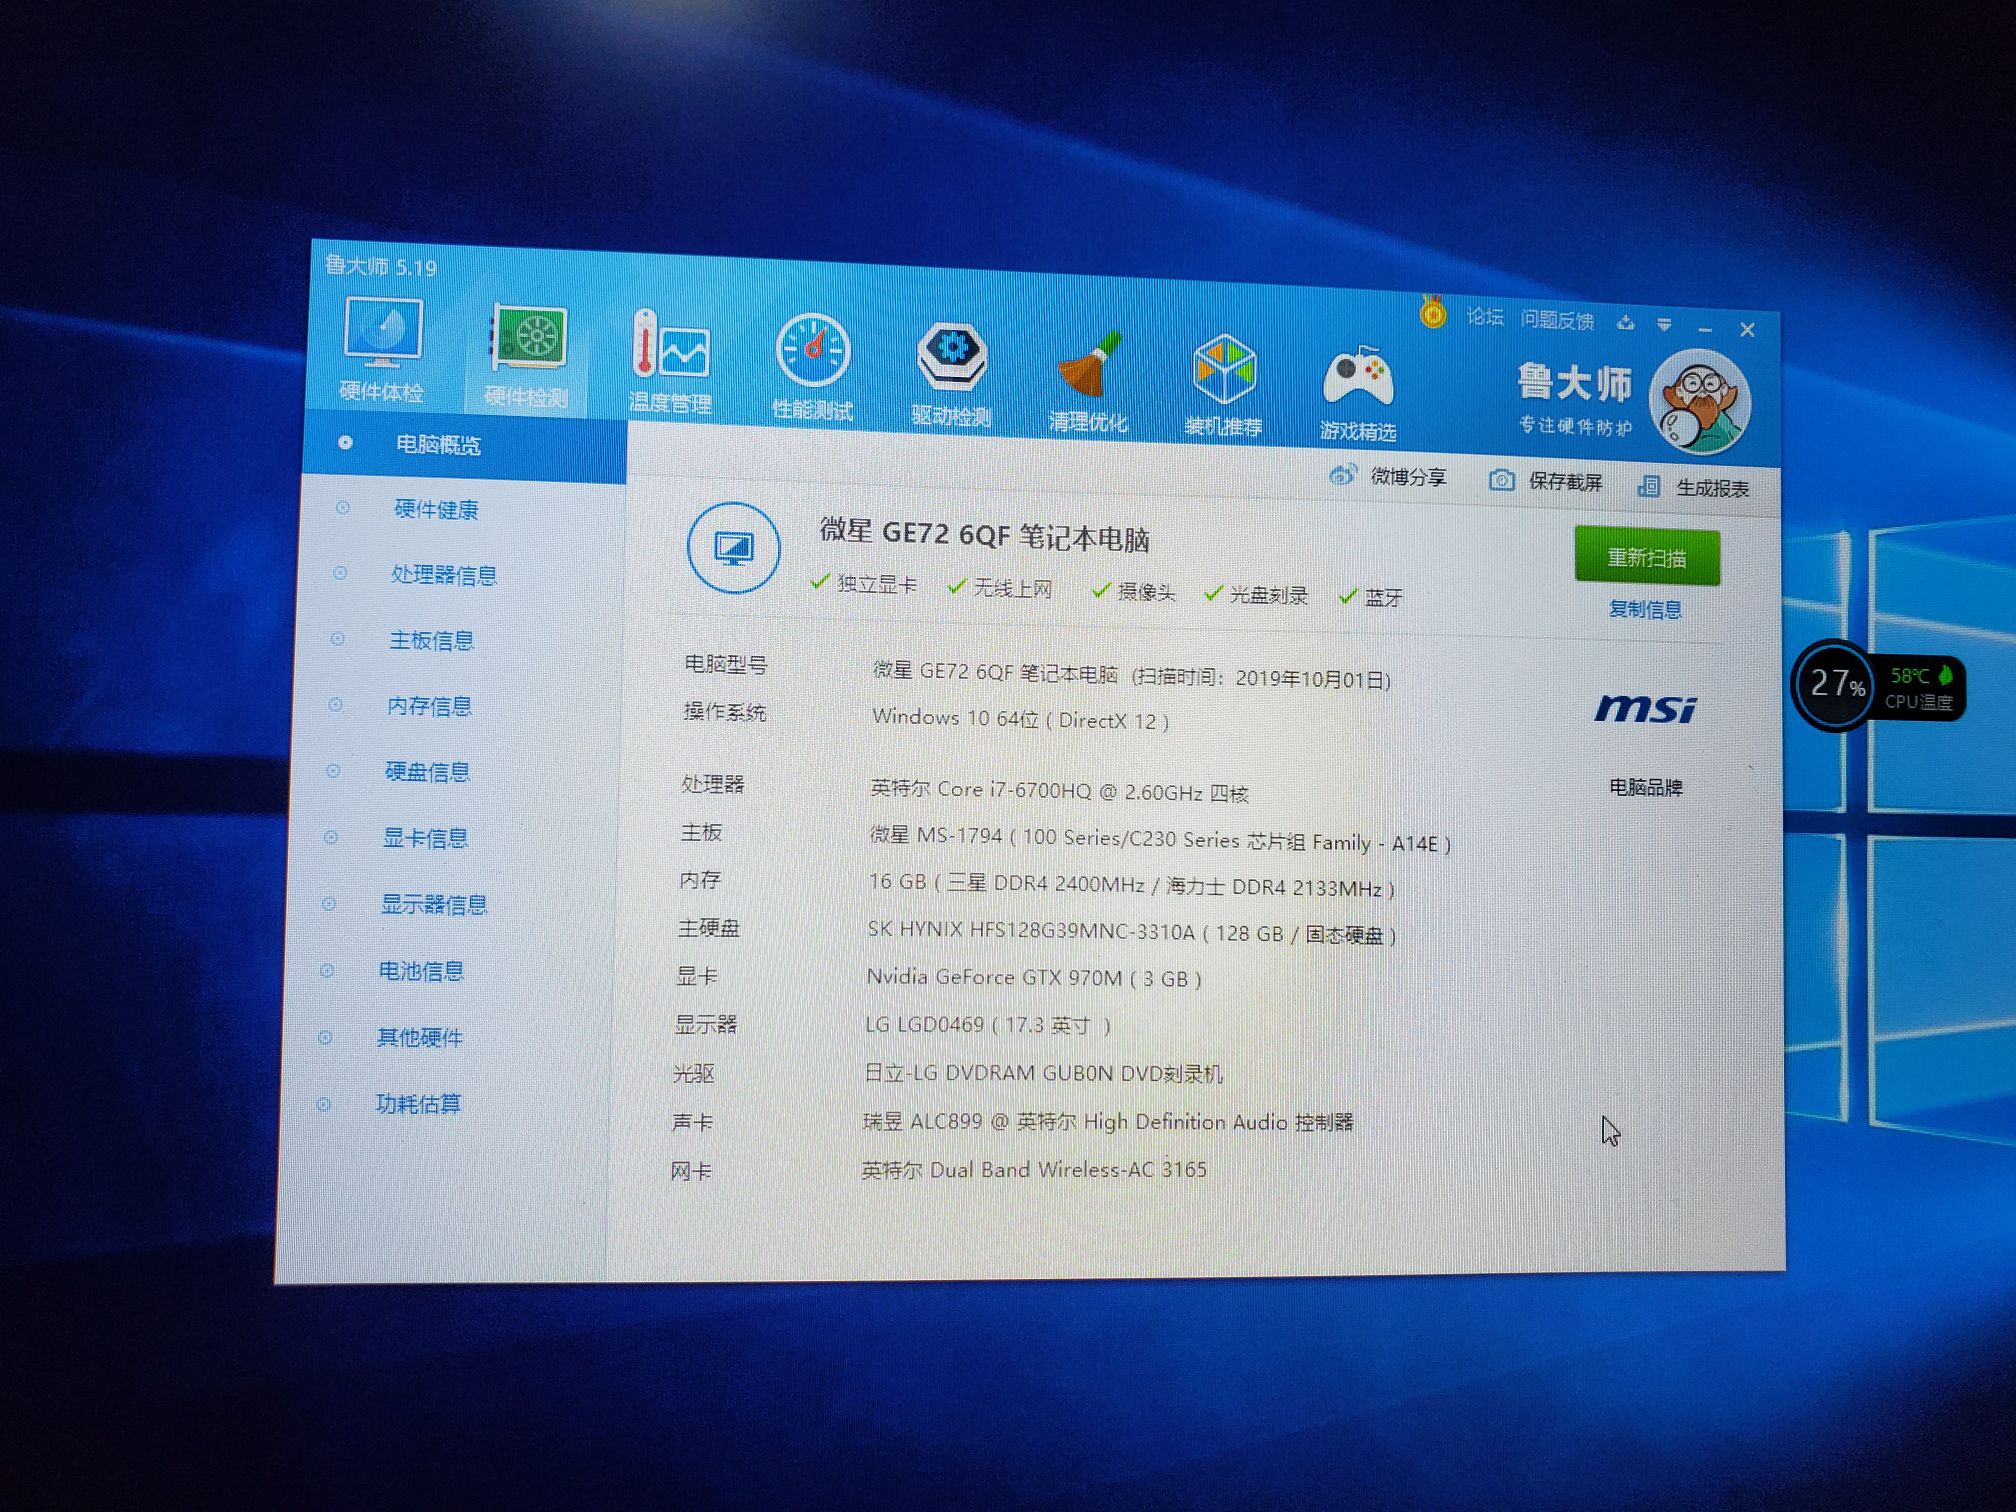2016x1512 pixels.
Task: Open the 硬件体检 hardware checkup icon
Action: (382, 348)
